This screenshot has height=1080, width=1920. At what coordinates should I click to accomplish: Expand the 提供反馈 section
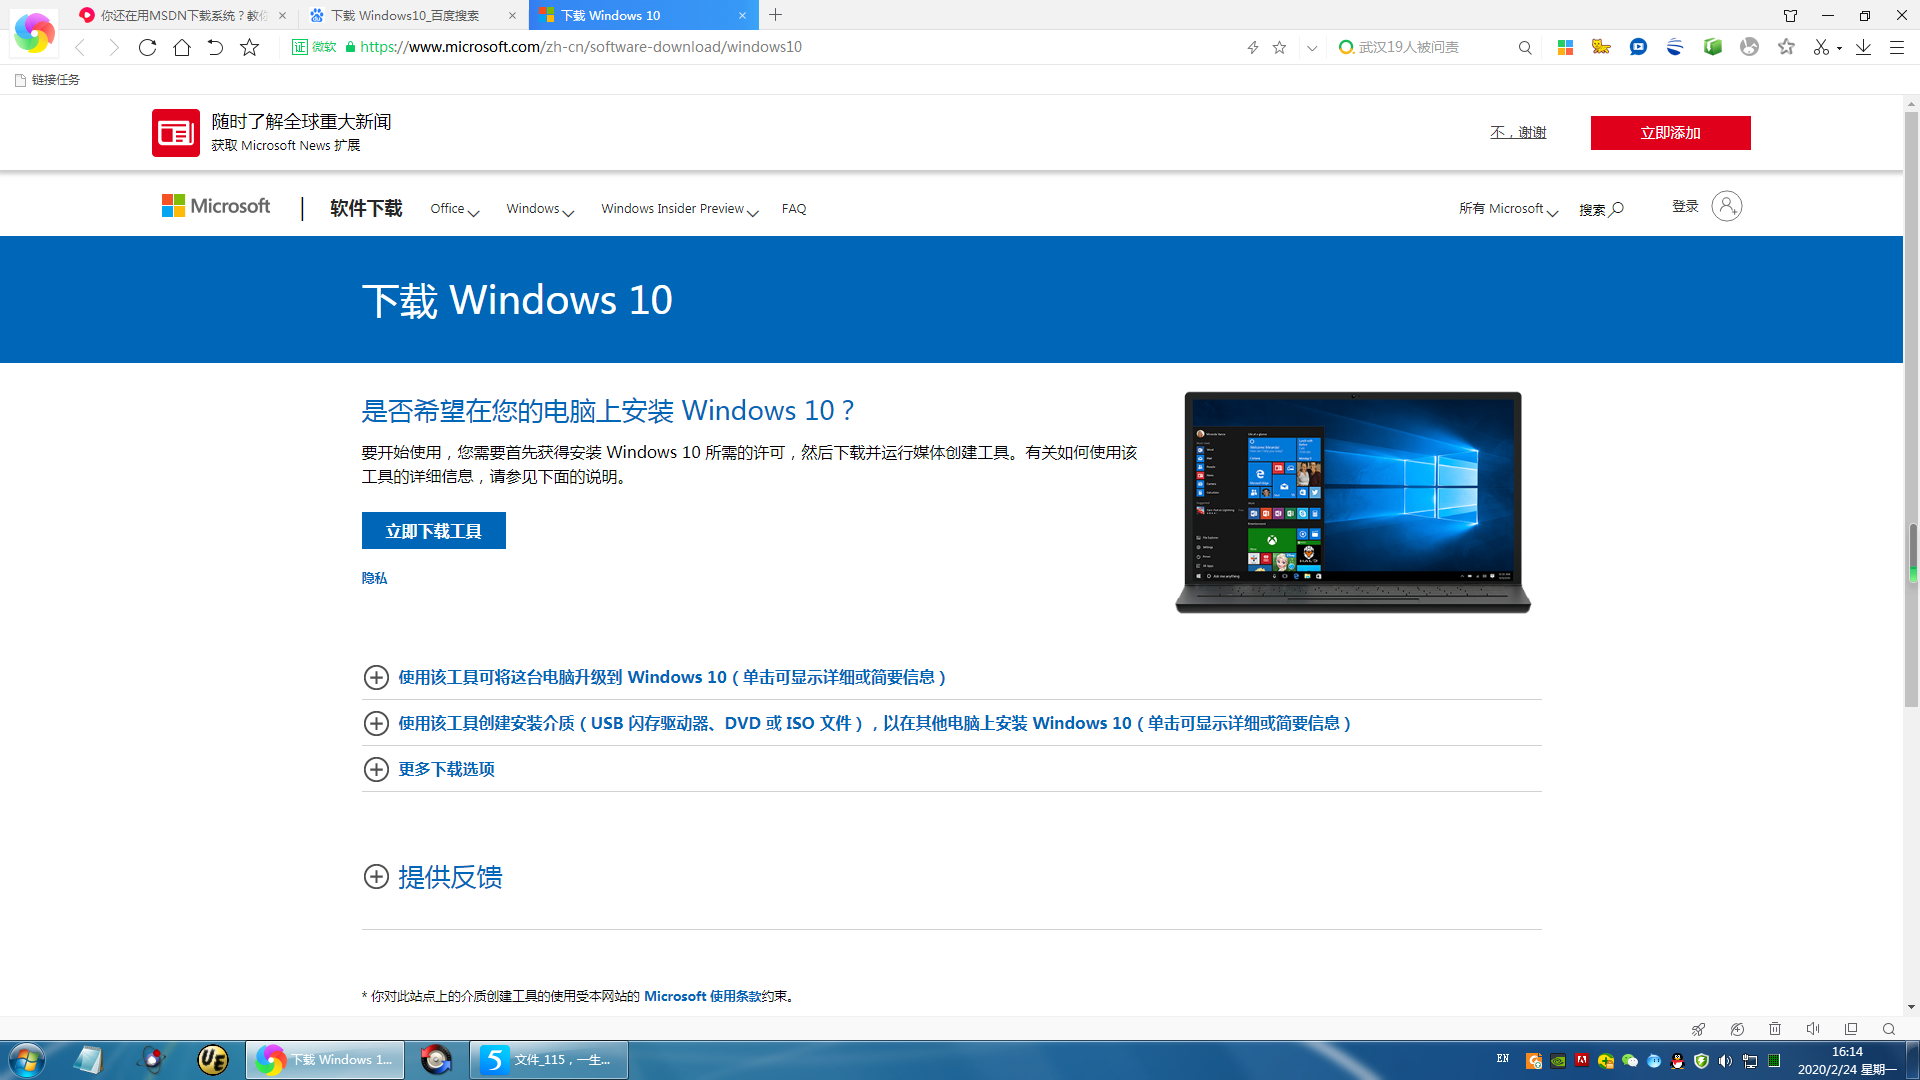[433, 877]
